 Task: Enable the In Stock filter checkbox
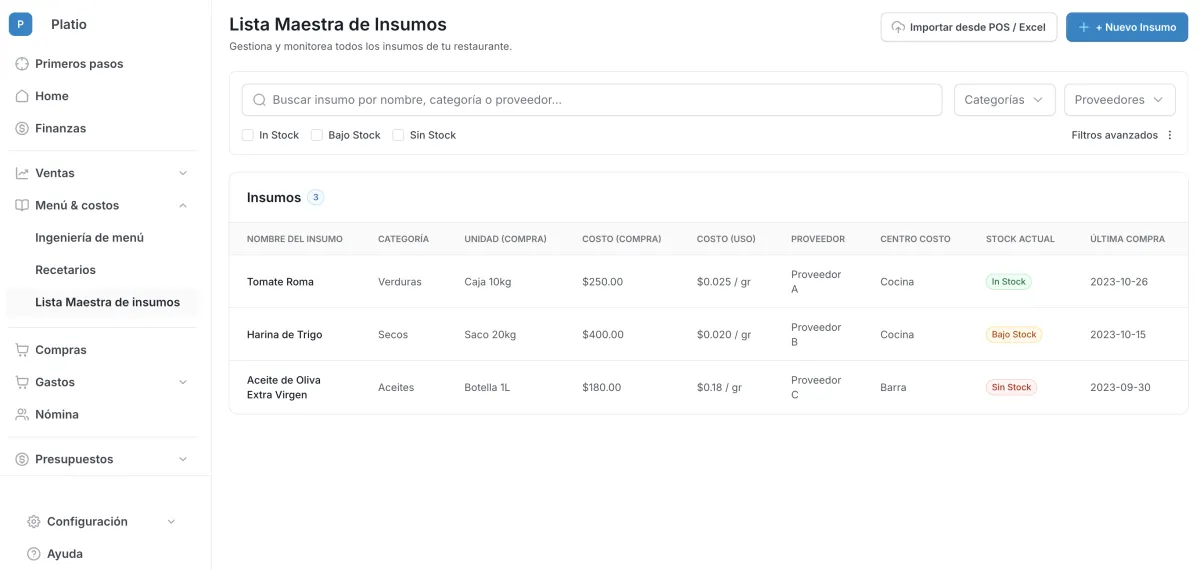248,135
